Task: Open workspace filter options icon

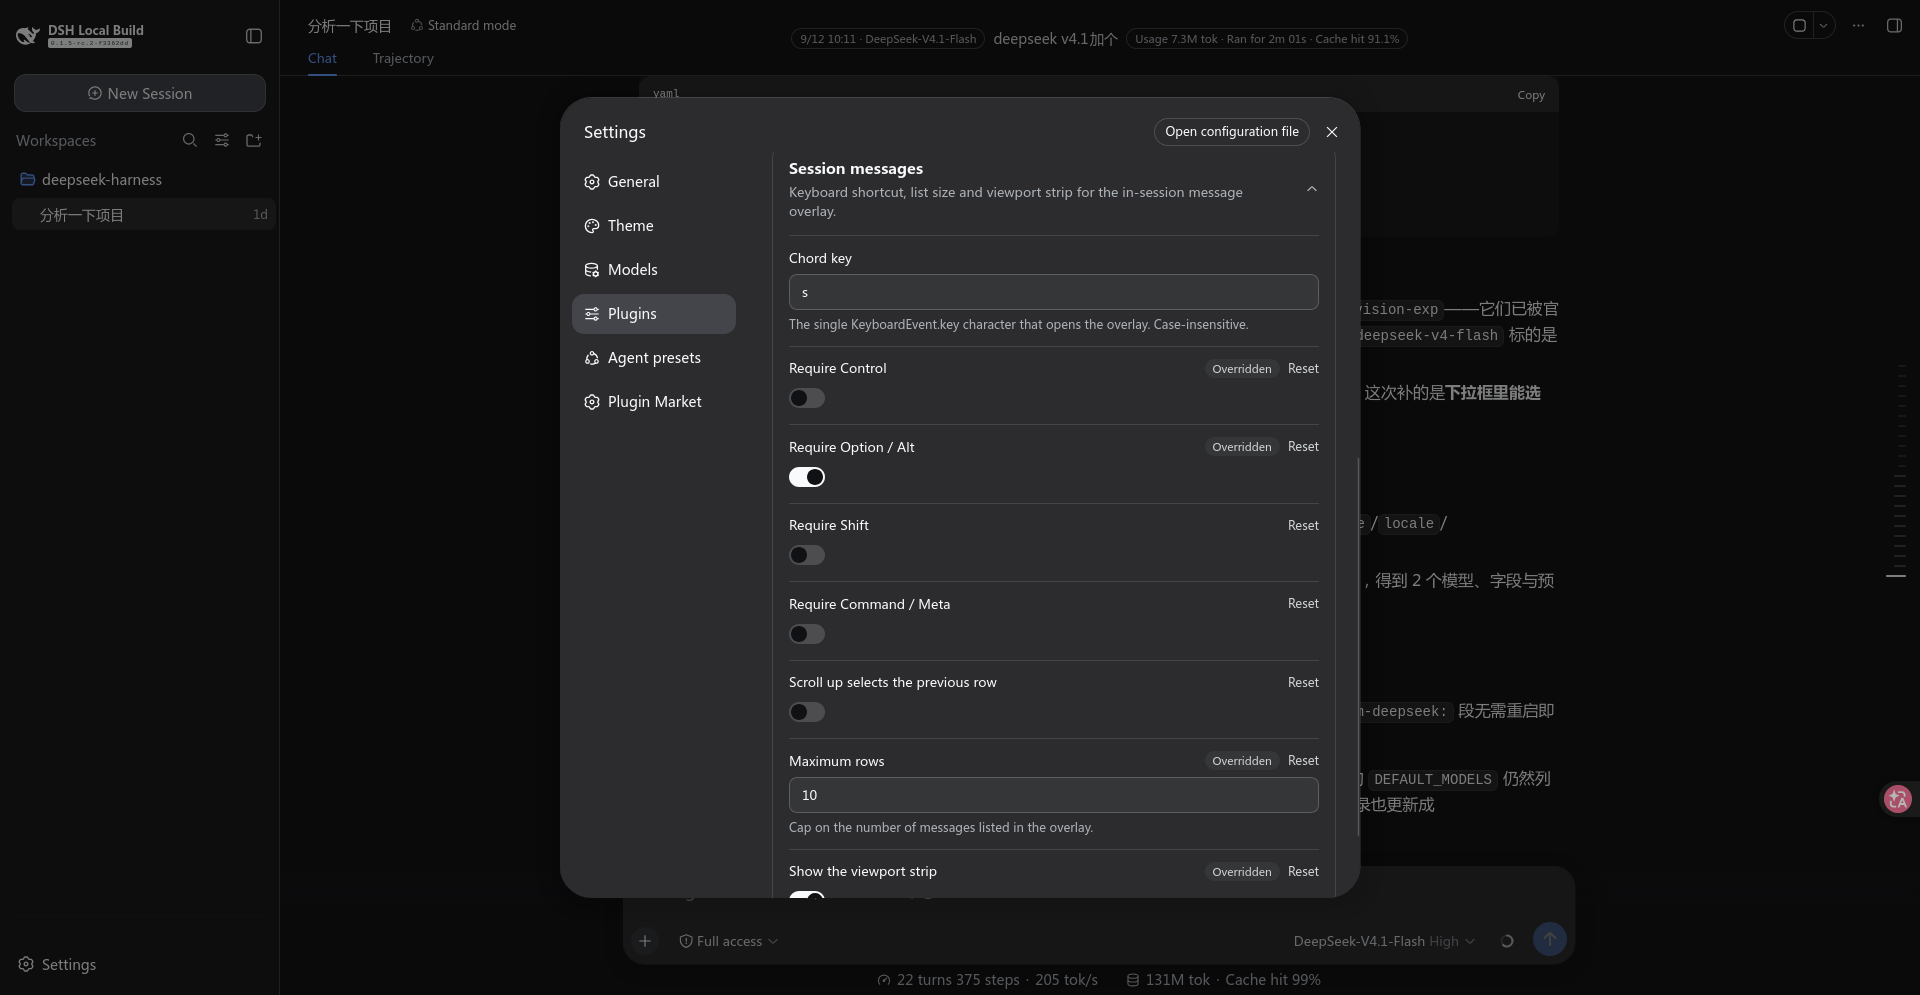Action: [x=222, y=140]
